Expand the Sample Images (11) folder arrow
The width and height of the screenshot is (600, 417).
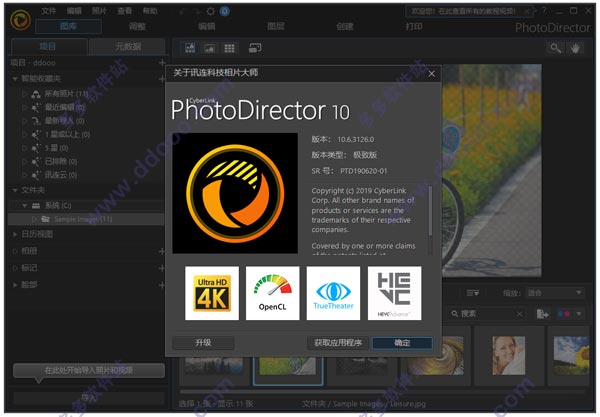34,219
